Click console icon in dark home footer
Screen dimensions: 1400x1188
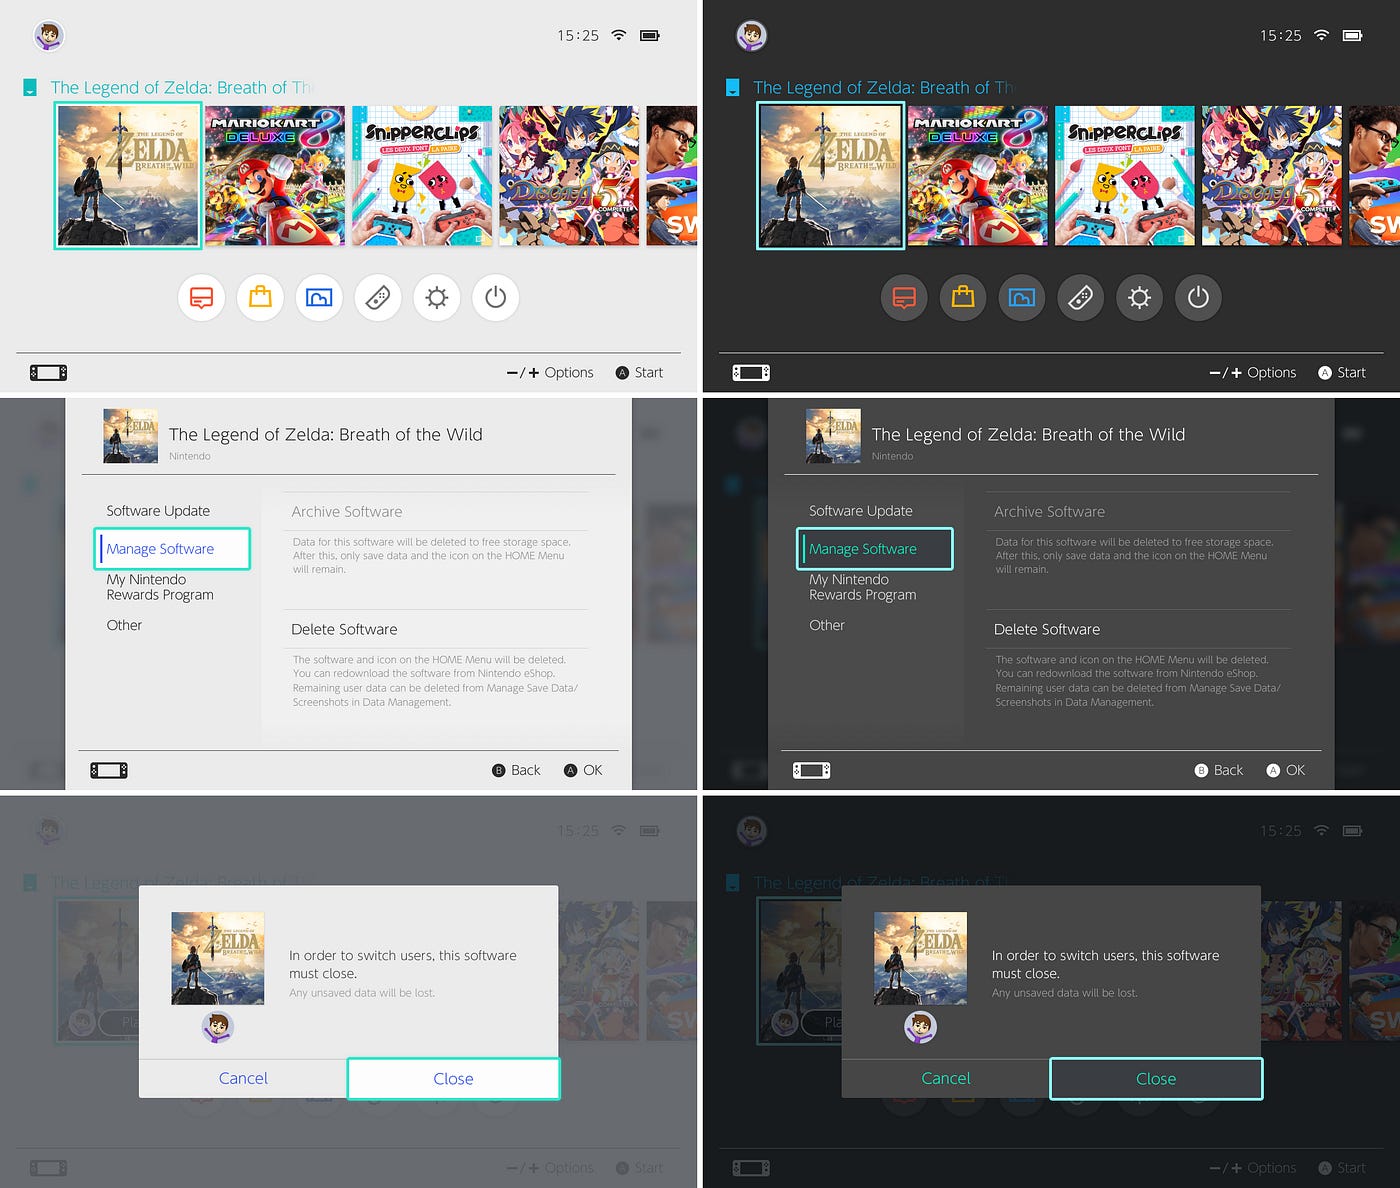(751, 373)
